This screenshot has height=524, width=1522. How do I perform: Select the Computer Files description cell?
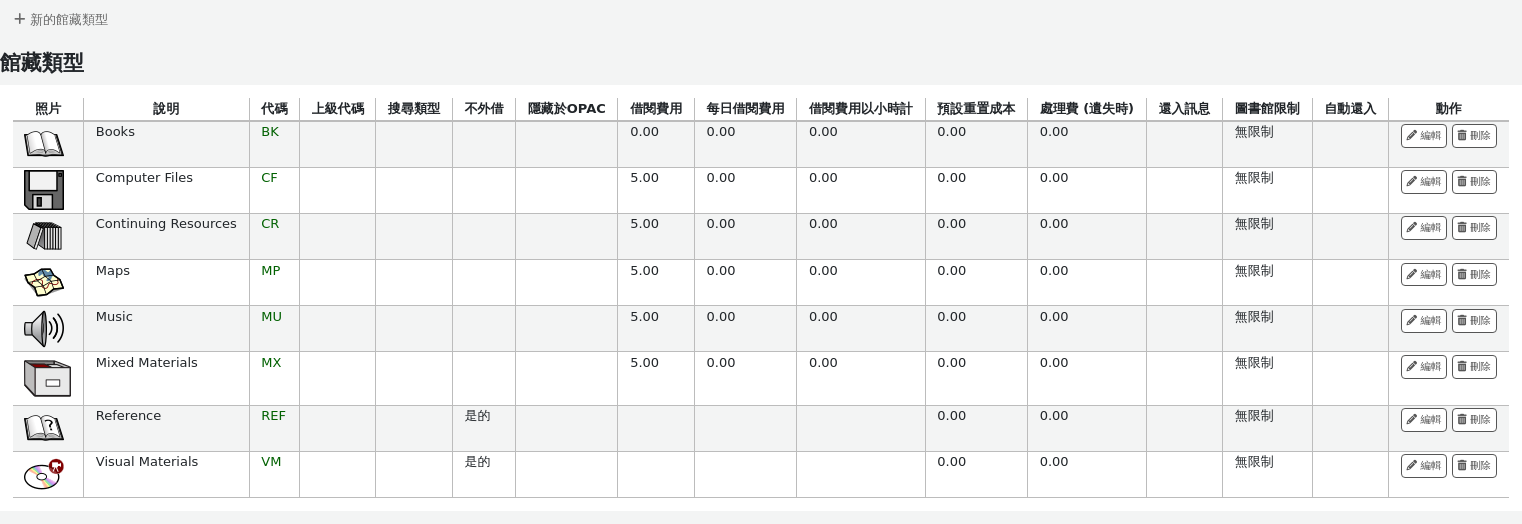[166, 191]
